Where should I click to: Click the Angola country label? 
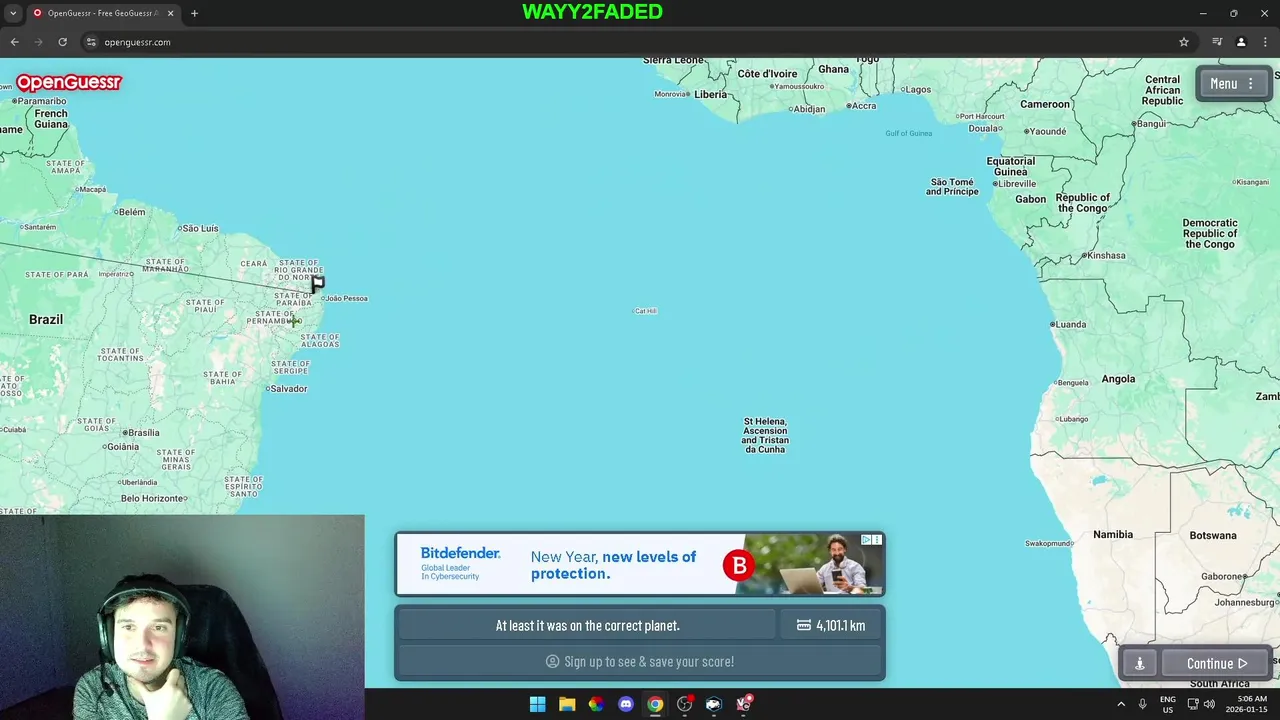tap(1118, 379)
